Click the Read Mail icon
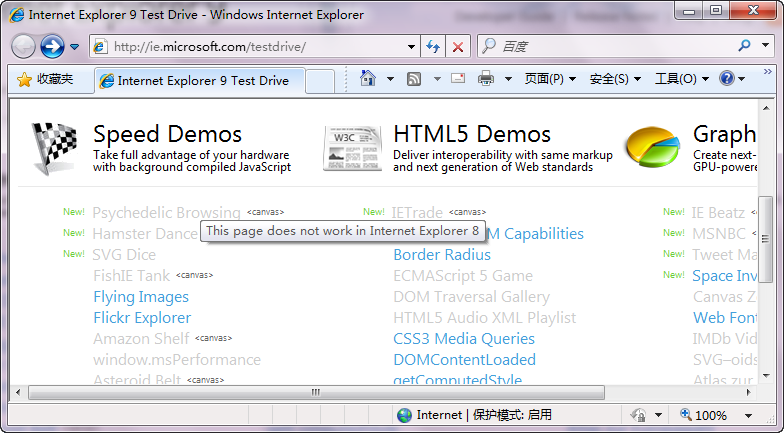 [458, 78]
